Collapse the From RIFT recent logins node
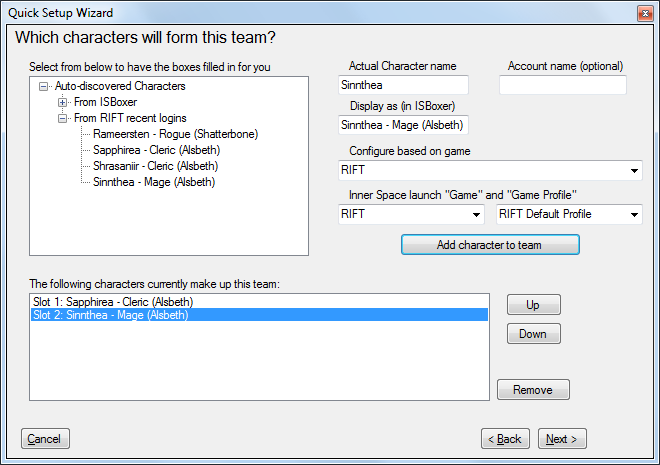 (62, 118)
